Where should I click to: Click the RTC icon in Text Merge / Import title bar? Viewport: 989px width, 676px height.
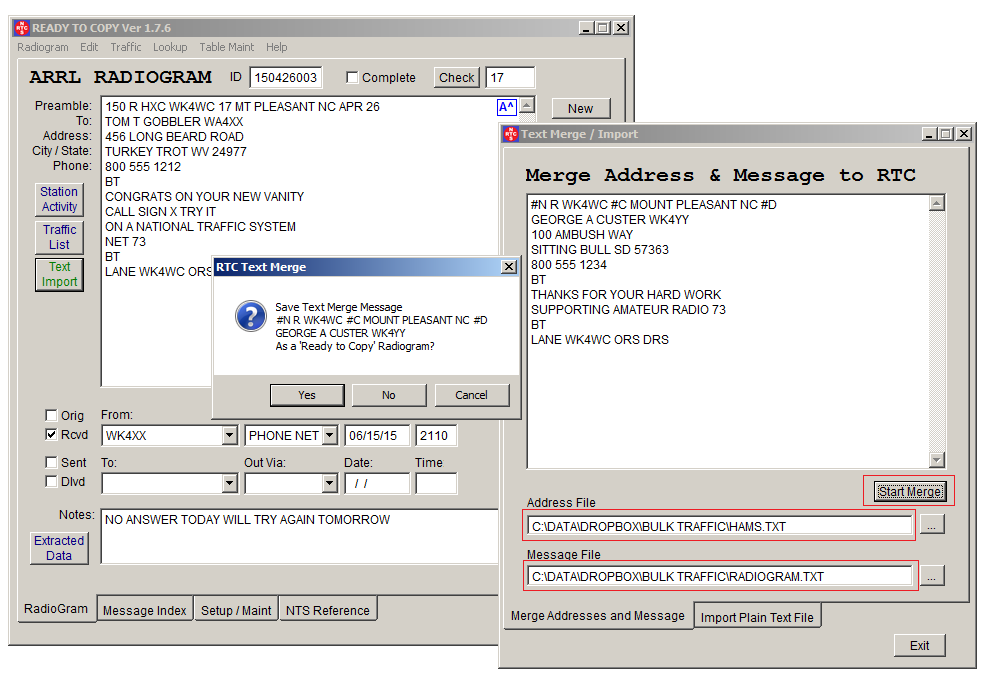point(511,134)
